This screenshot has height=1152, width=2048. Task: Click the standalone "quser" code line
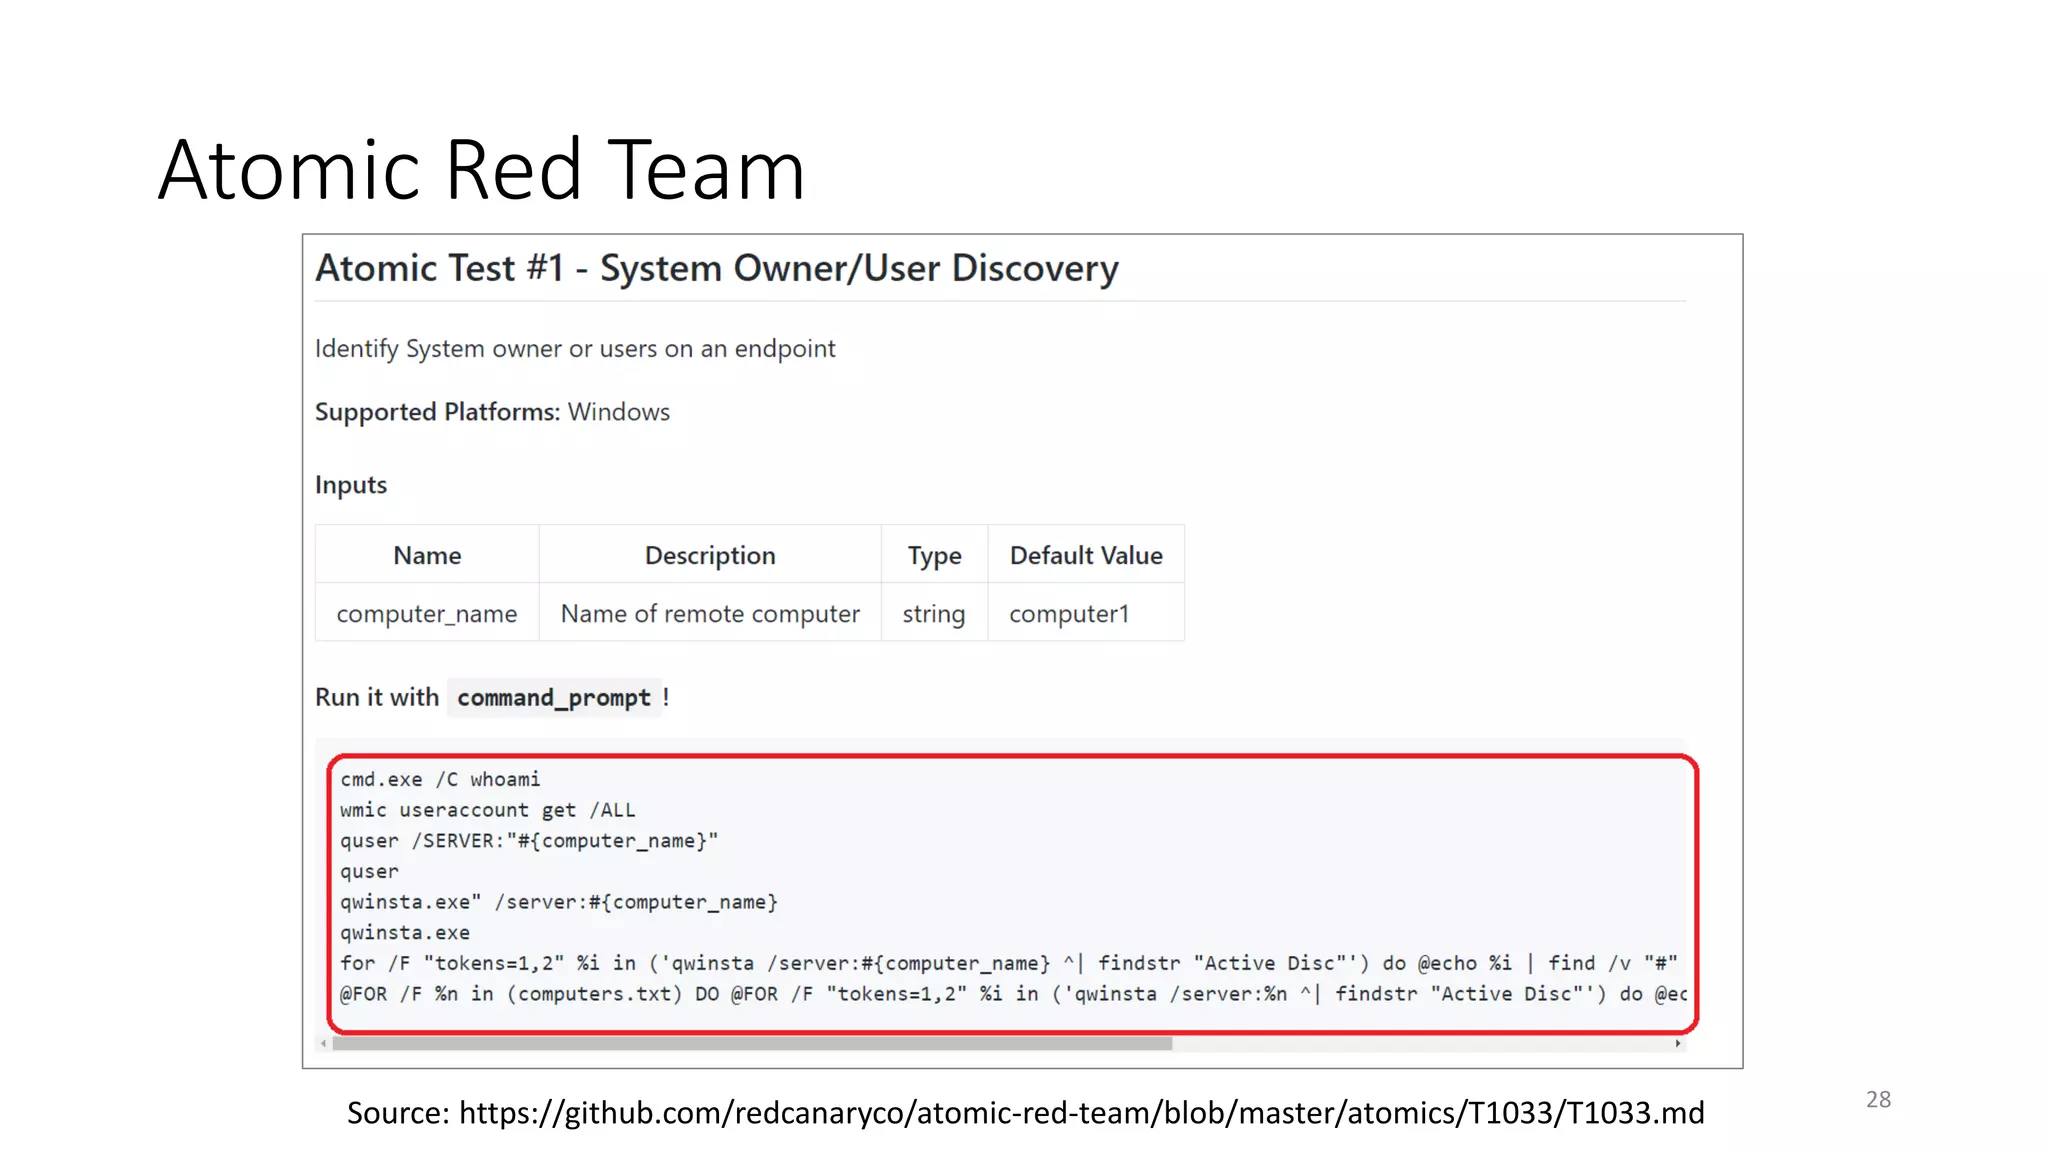pos(369,872)
